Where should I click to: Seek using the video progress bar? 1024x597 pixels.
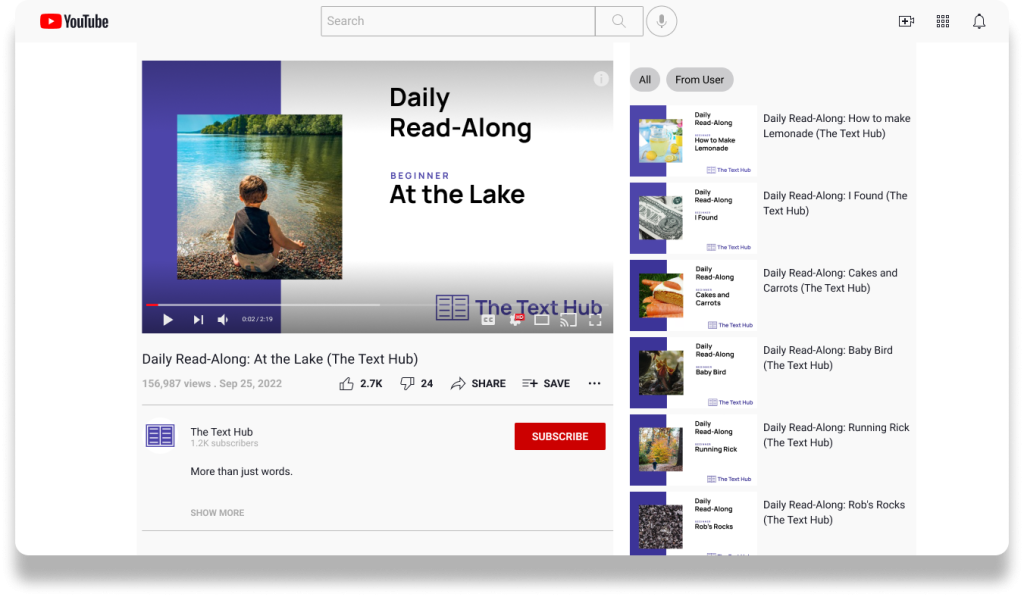click(x=377, y=304)
